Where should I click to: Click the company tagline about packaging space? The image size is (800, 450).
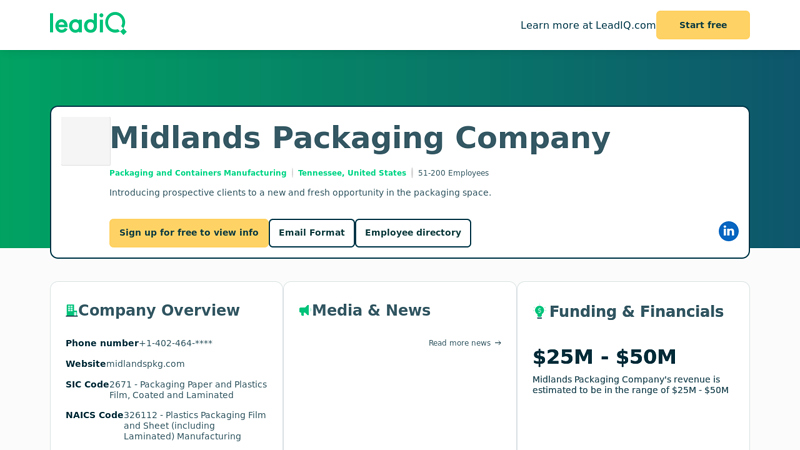300,193
